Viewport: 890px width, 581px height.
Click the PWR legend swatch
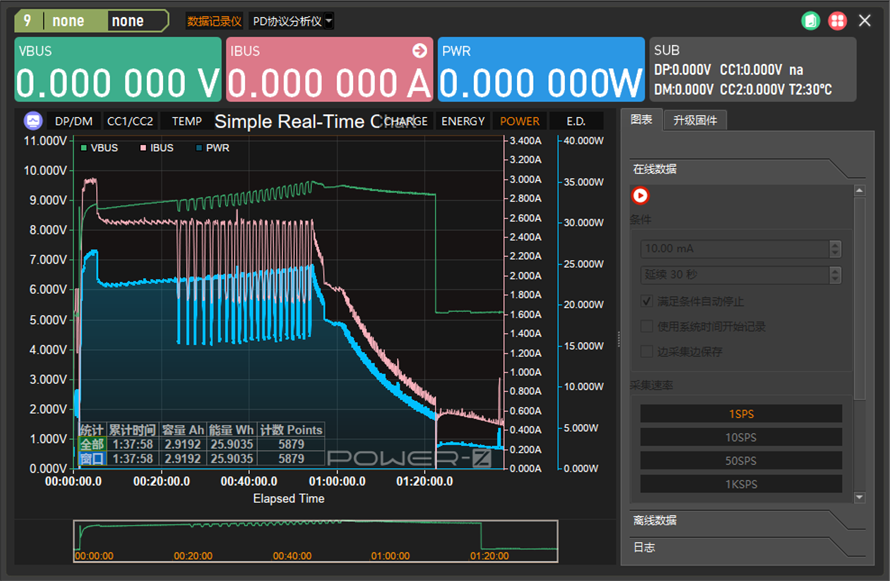tap(199, 148)
